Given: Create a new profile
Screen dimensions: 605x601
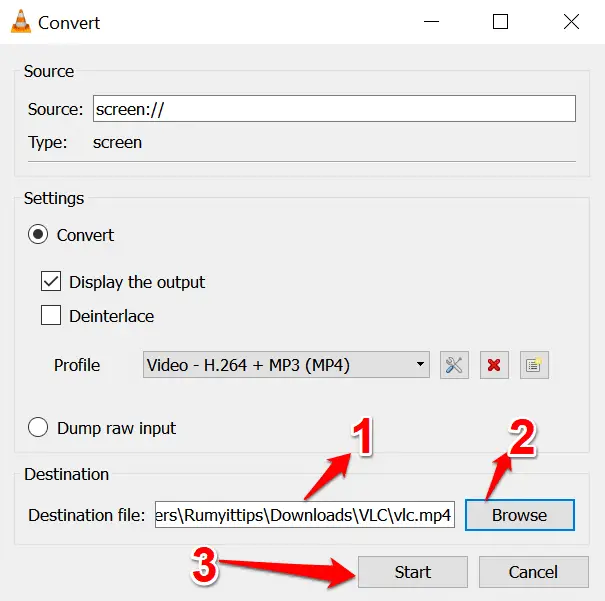Looking at the screenshot, I should pyautogui.click(x=534, y=365).
